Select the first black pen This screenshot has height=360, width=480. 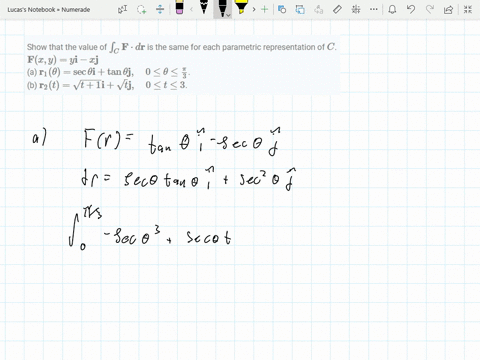[x=204, y=8]
